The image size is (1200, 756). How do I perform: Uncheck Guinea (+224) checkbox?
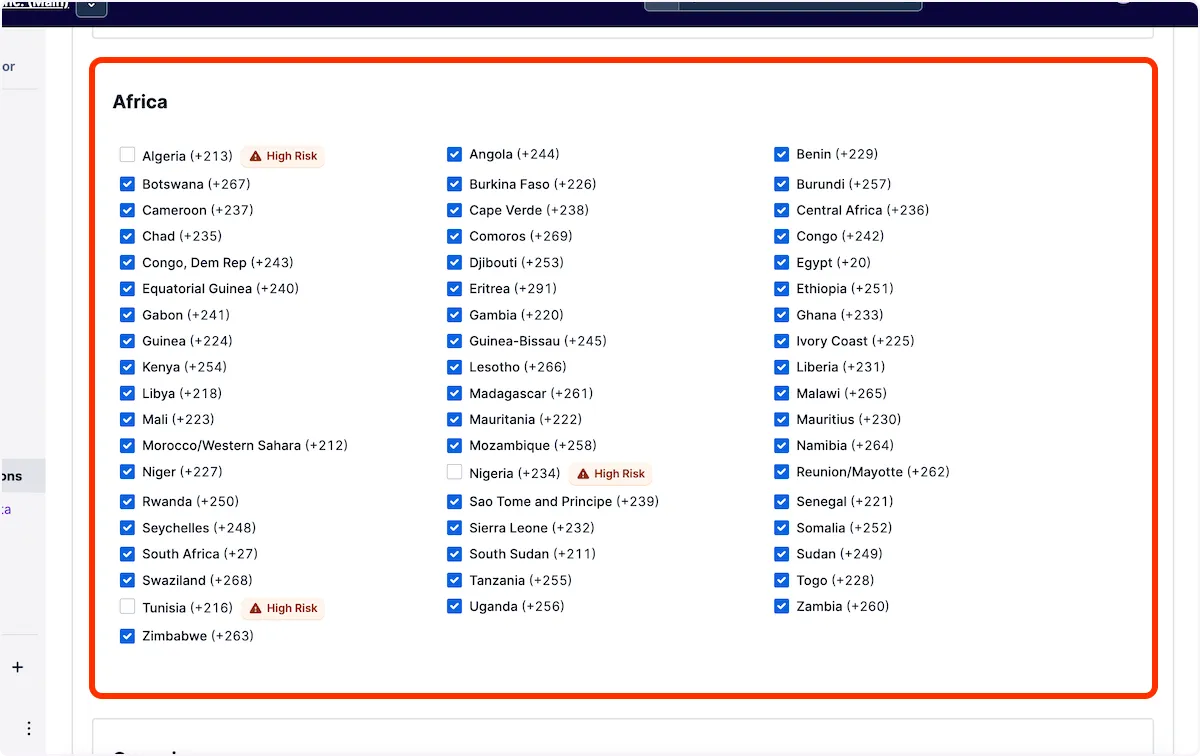tap(127, 340)
